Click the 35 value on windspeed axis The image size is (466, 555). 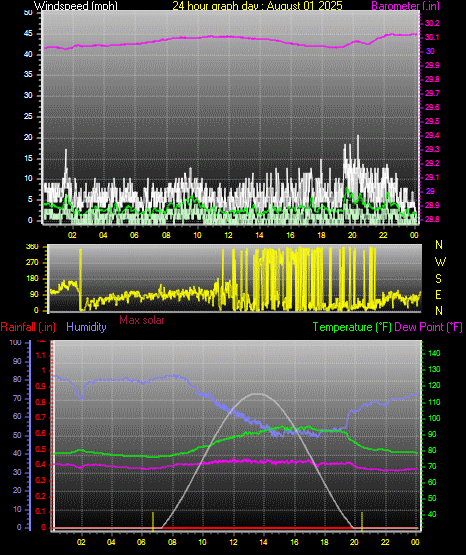[x=28, y=75]
